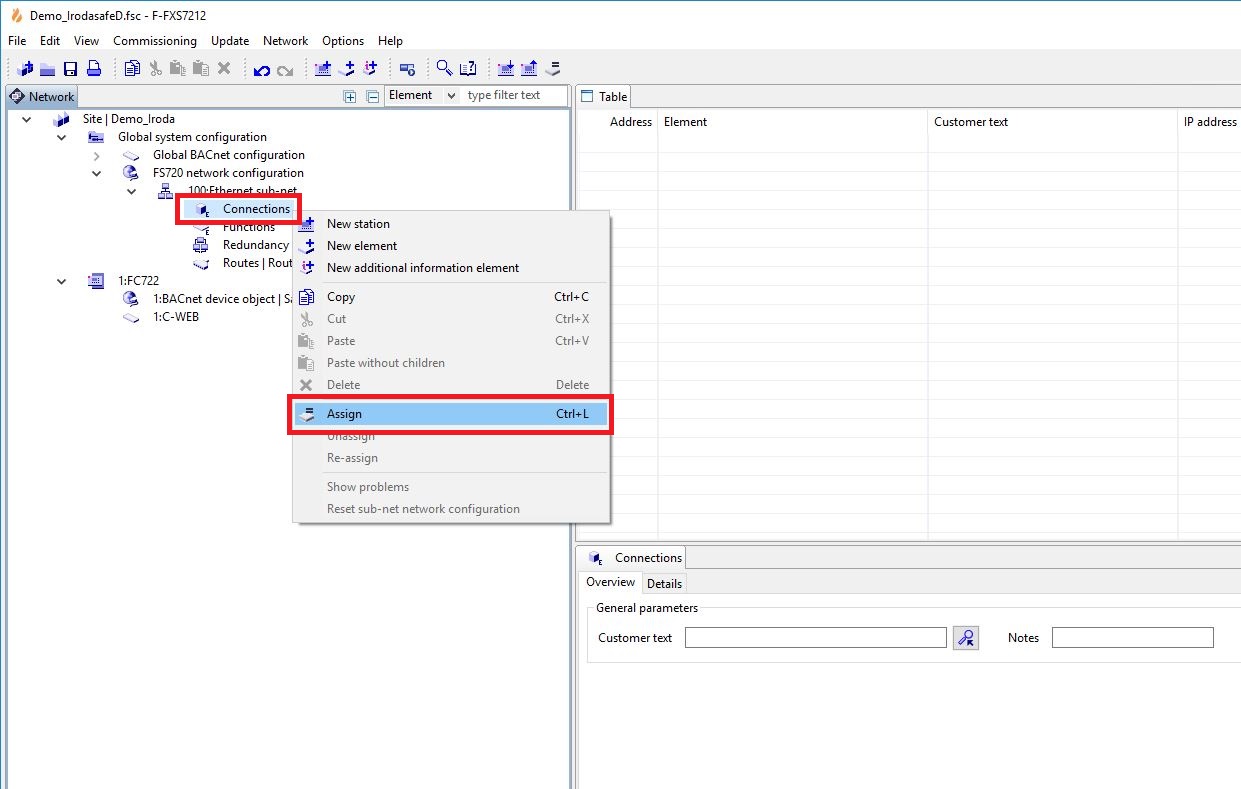The image size is (1241, 789).
Task: Select New element in context menu
Action: coord(362,246)
